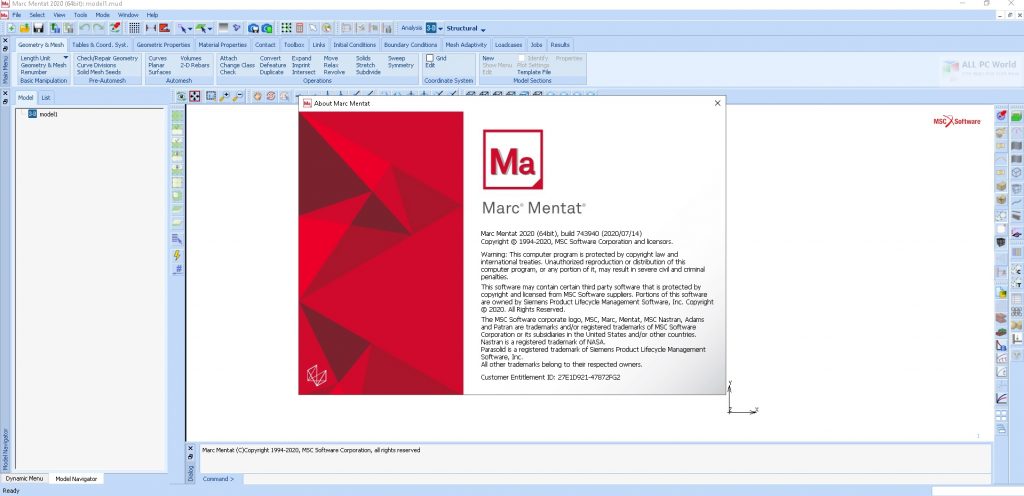The image size is (1024, 496).
Task: Select the Zoom Out magnifier icon
Action: [x=238, y=96]
